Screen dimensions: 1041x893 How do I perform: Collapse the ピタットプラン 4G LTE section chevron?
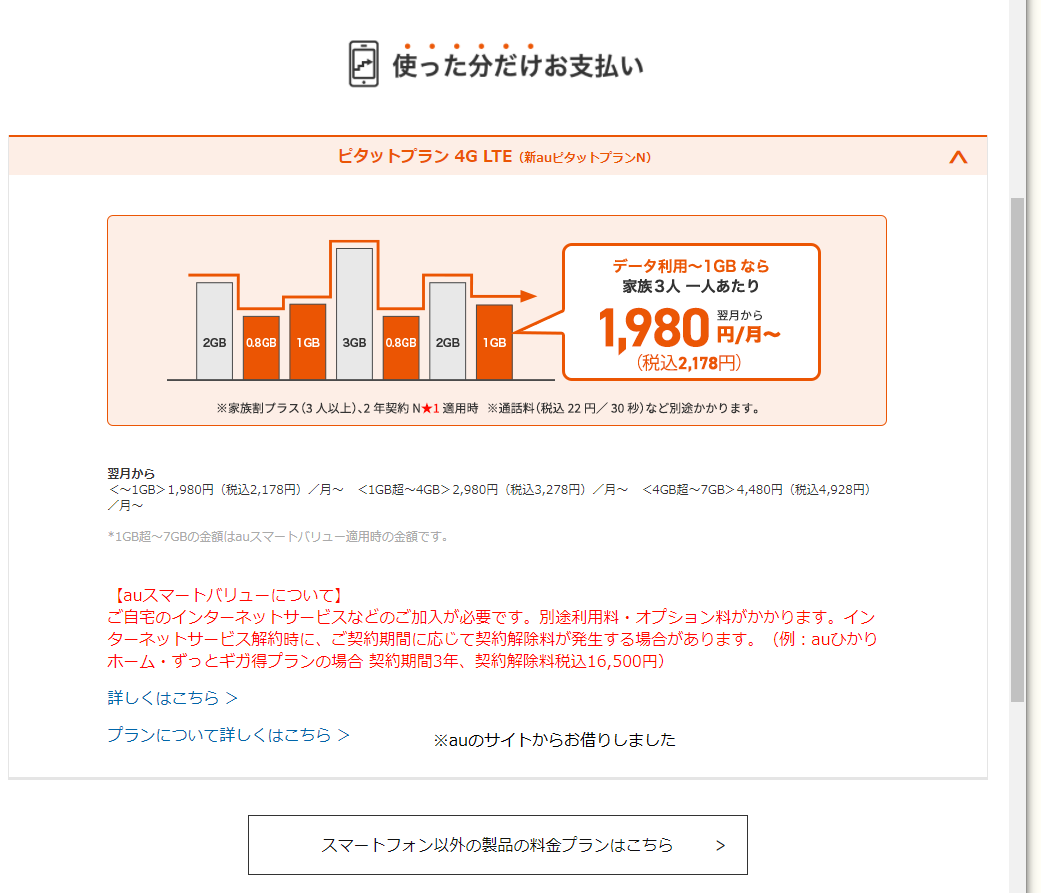click(x=957, y=157)
